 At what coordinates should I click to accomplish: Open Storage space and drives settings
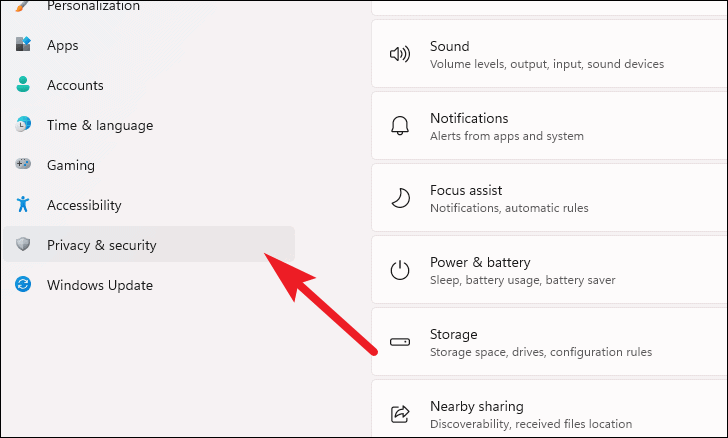(549, 342)
